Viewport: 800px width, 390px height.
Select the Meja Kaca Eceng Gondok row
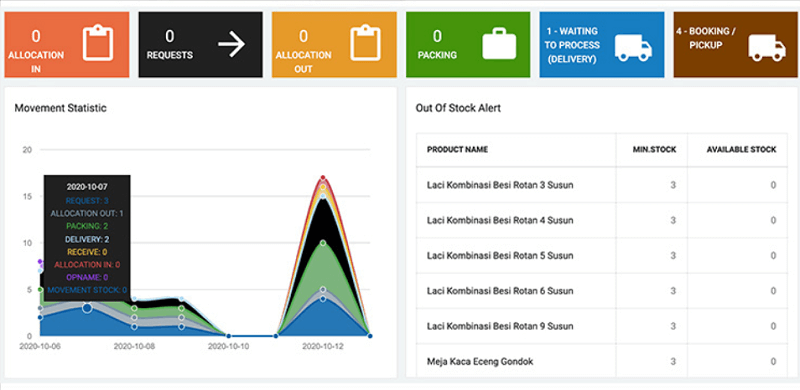602,361
